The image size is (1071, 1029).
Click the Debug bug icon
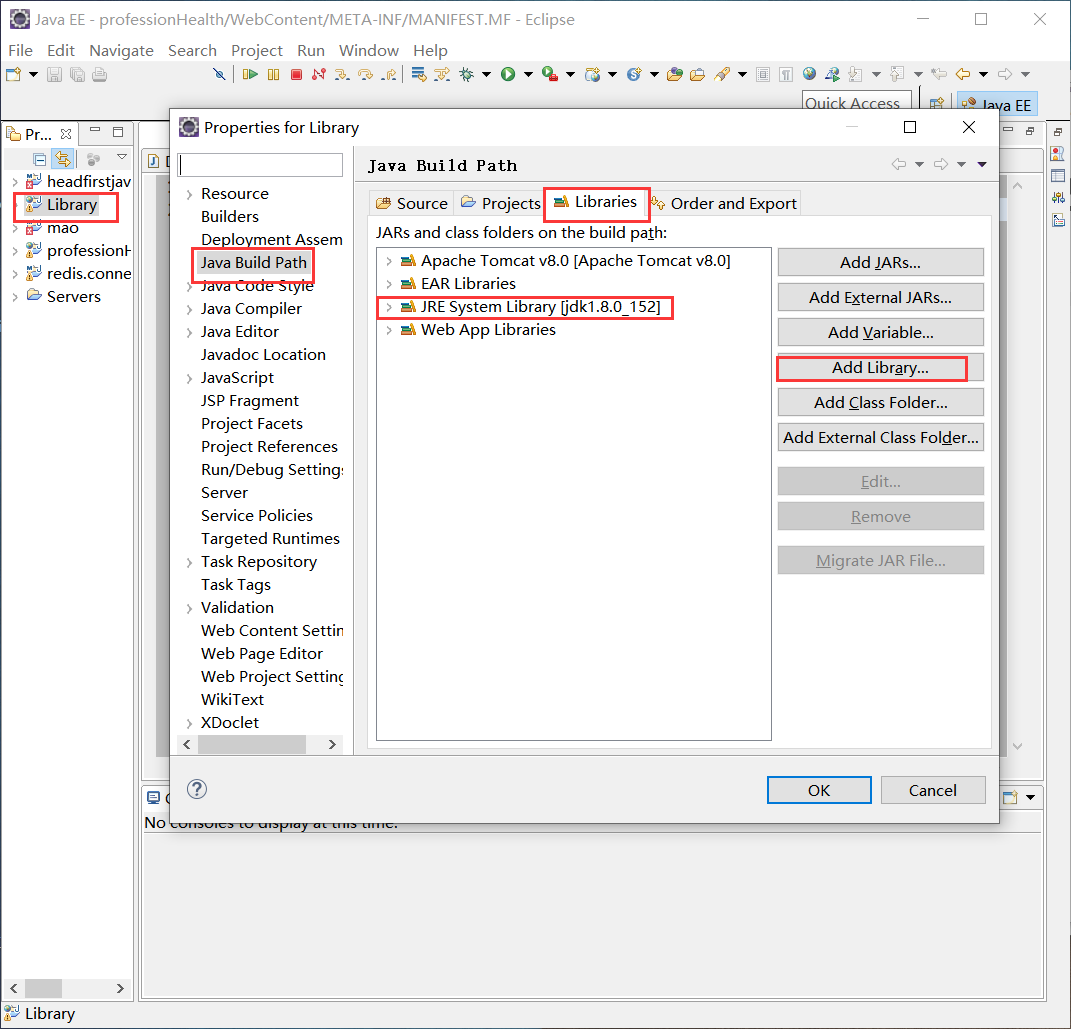click(x=467, y=74)
